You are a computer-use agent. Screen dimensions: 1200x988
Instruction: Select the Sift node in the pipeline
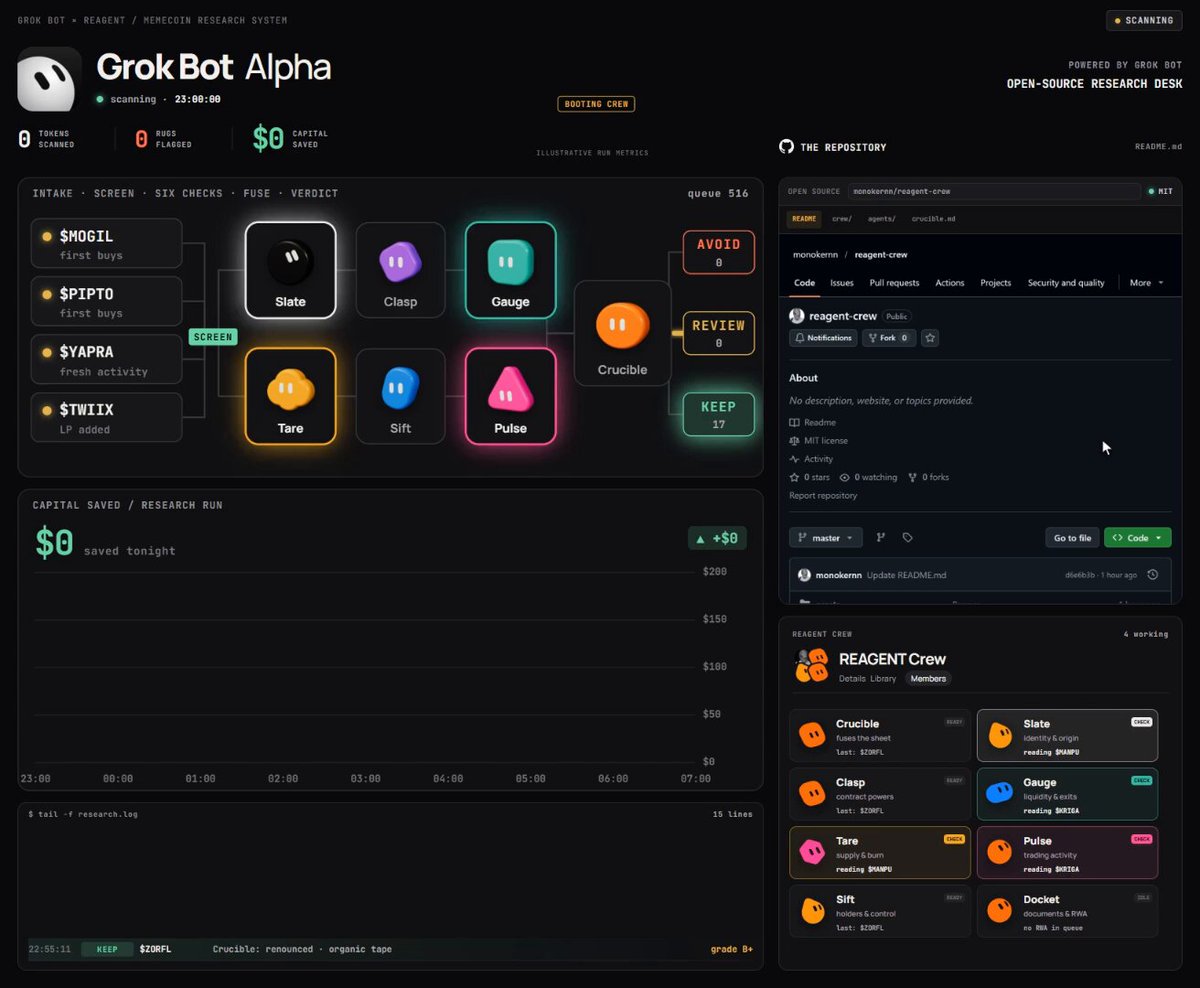click(400, 396)
